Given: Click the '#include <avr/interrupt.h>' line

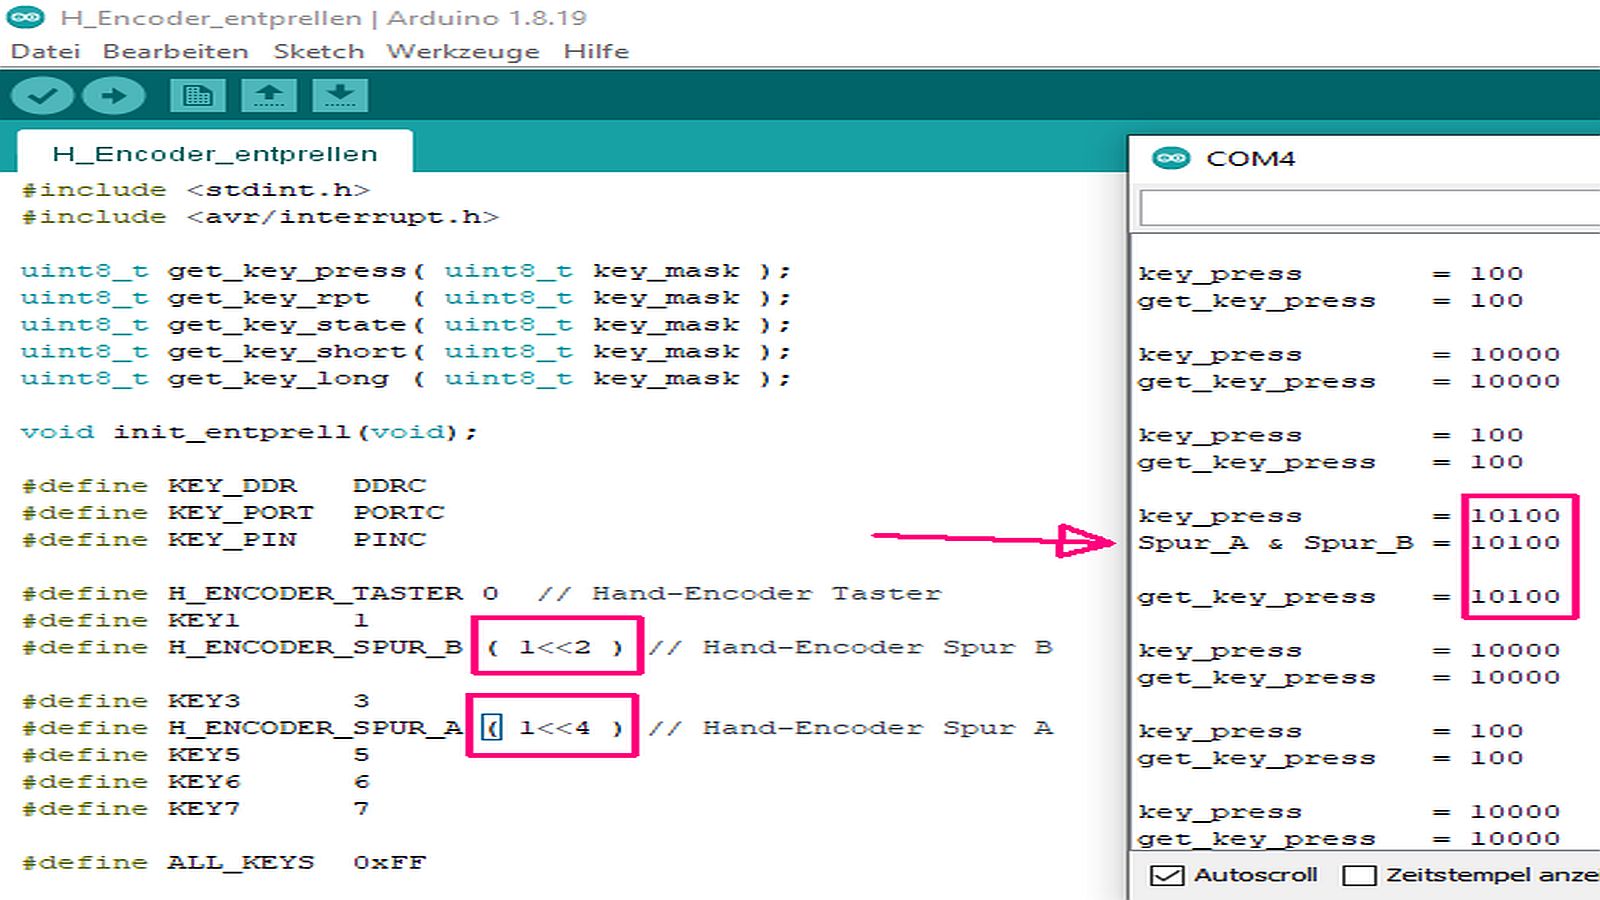Looking at the screenshot, I should (260, 217).
